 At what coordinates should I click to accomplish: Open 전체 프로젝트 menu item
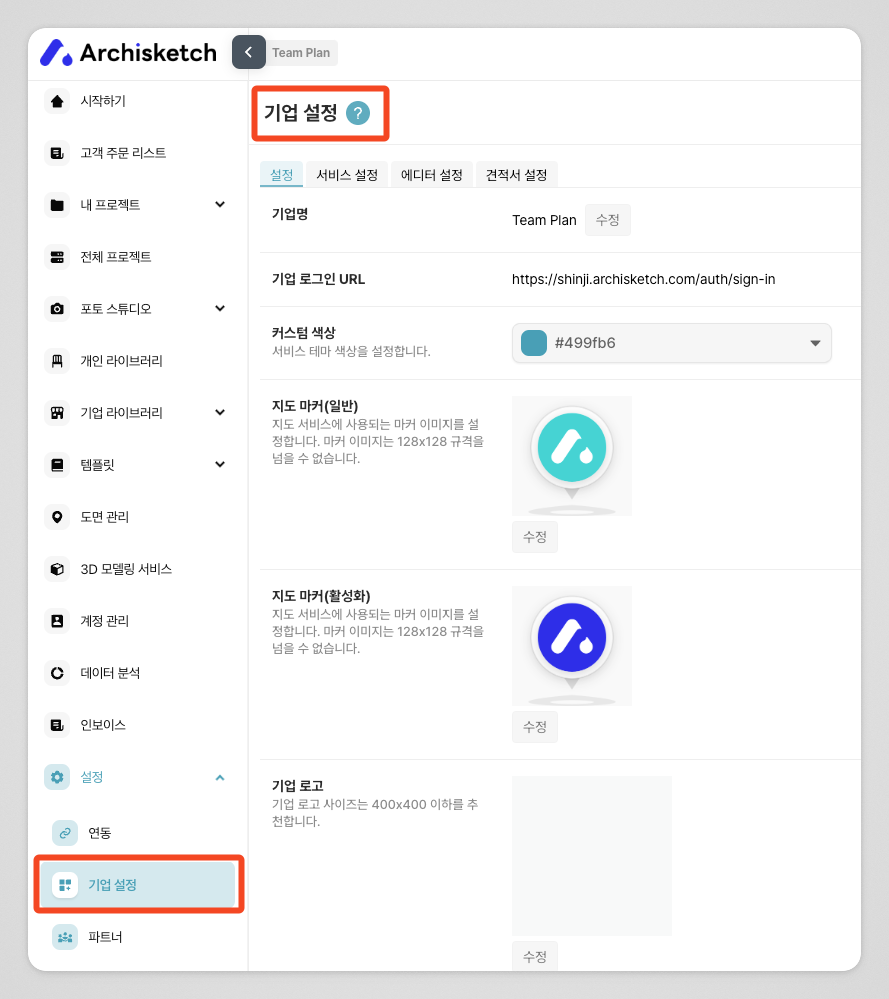[x=116, y=257]
